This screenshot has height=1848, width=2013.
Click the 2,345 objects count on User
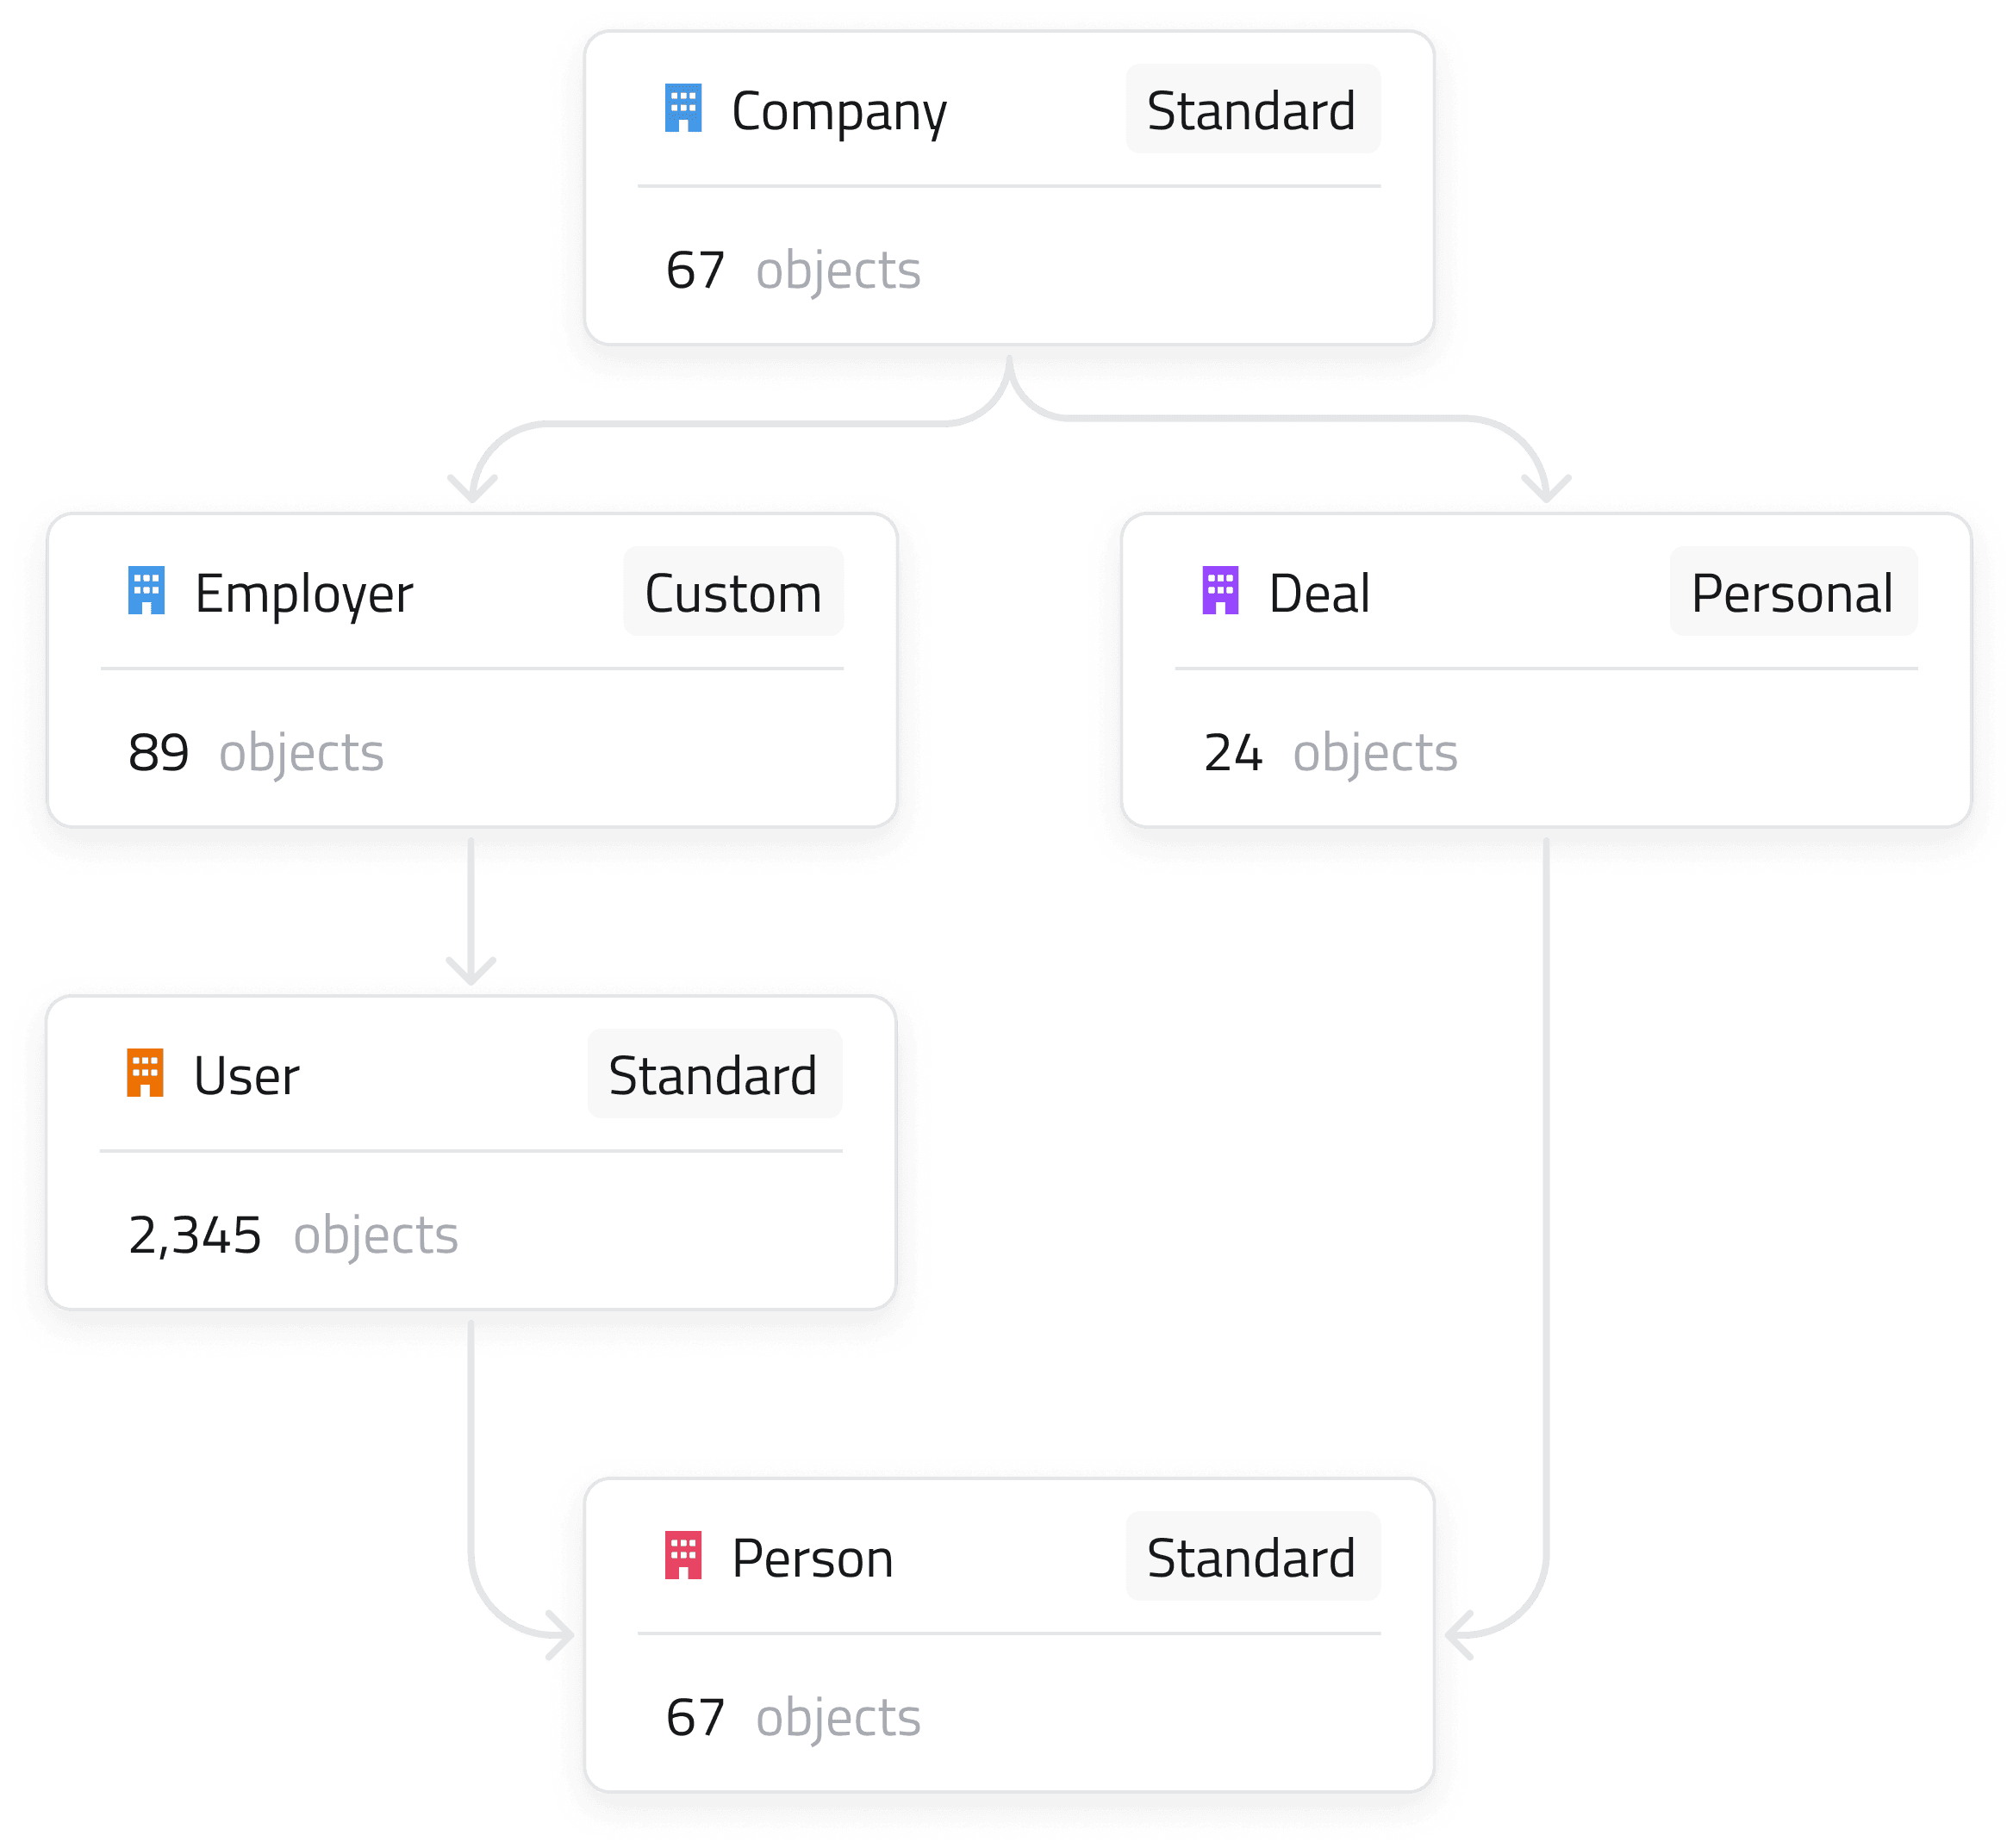point(293,1235)
